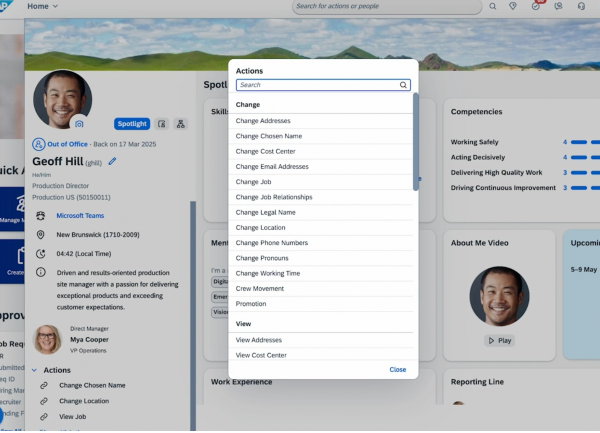This screenshot has height=433, width=600.
Task: Open the org chart icon next to Spotlight
Action: (181, 124)
